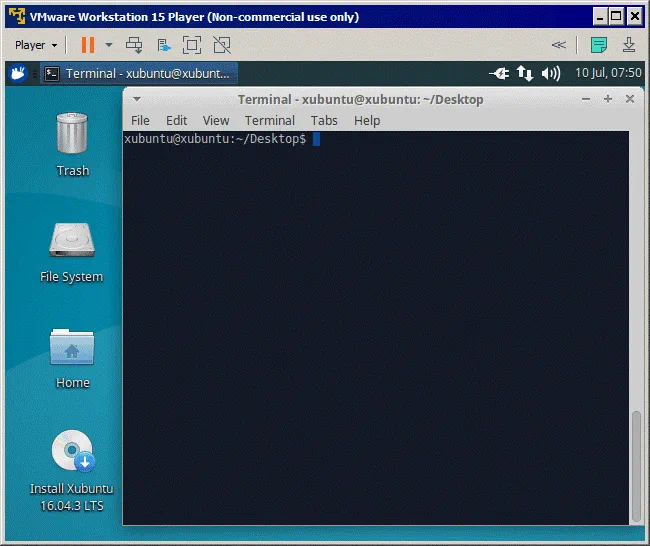The width and height of the screenshot is (650, 546).
Task: Open the volume speaker indicator
Action: tap(551, 73)
